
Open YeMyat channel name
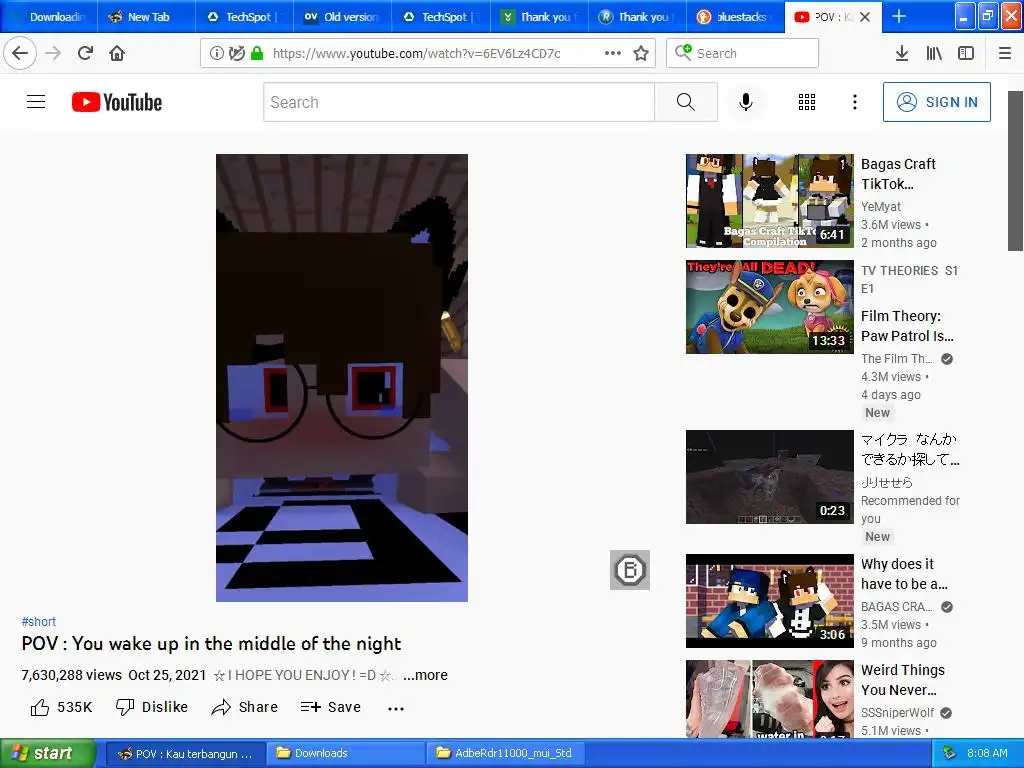point(880,206)
